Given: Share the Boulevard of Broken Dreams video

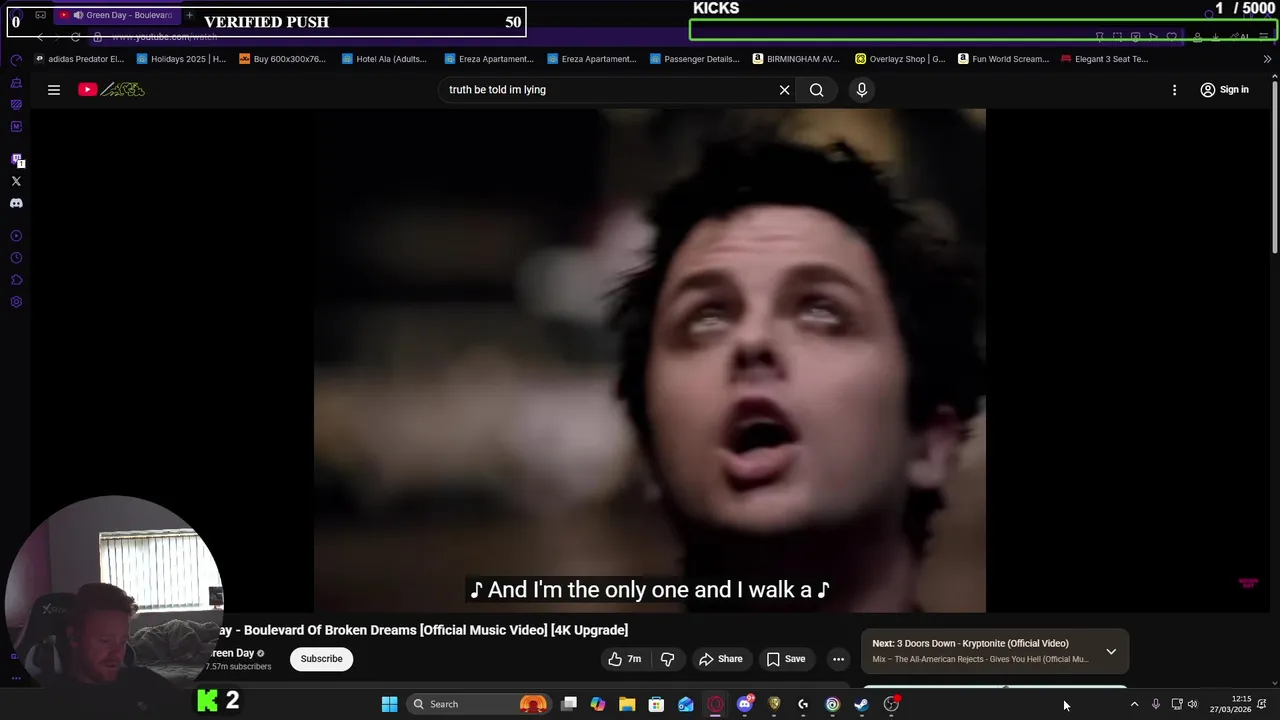Looking at the screenshot, I should [x=721, y=659].
